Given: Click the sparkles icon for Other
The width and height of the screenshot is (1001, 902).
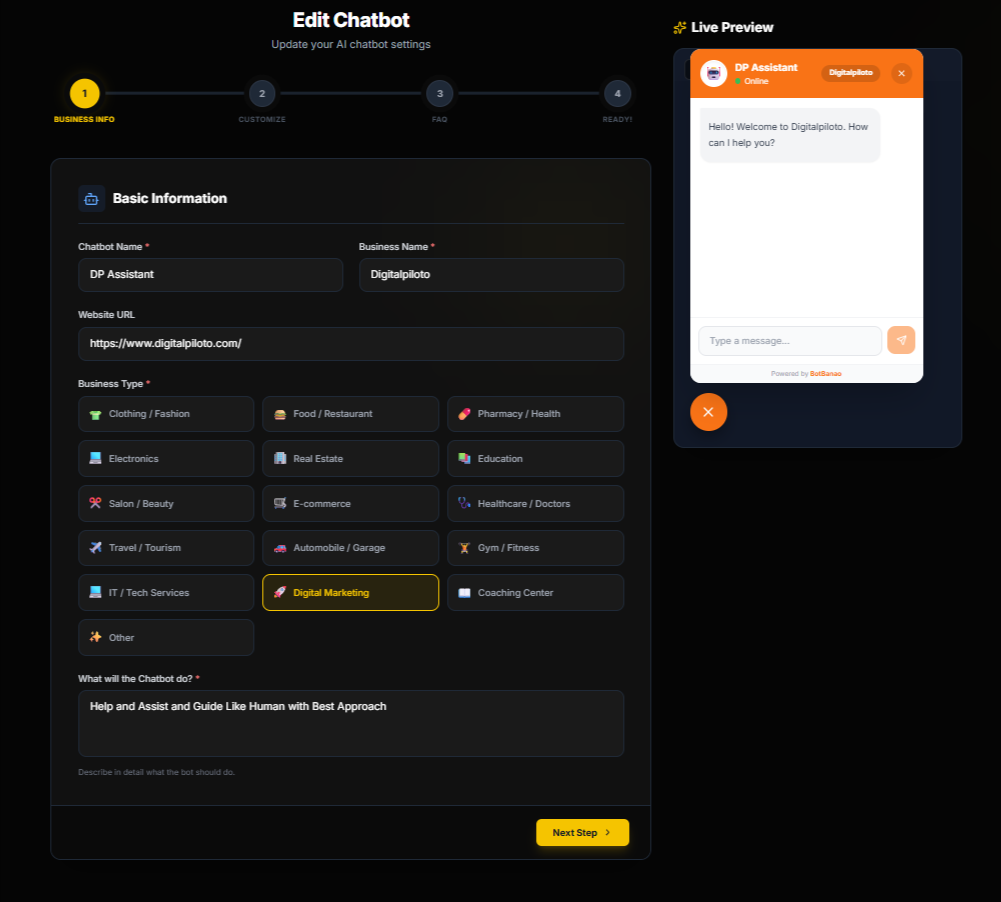Looking at the screenshot, I should (x=95, y=637).
